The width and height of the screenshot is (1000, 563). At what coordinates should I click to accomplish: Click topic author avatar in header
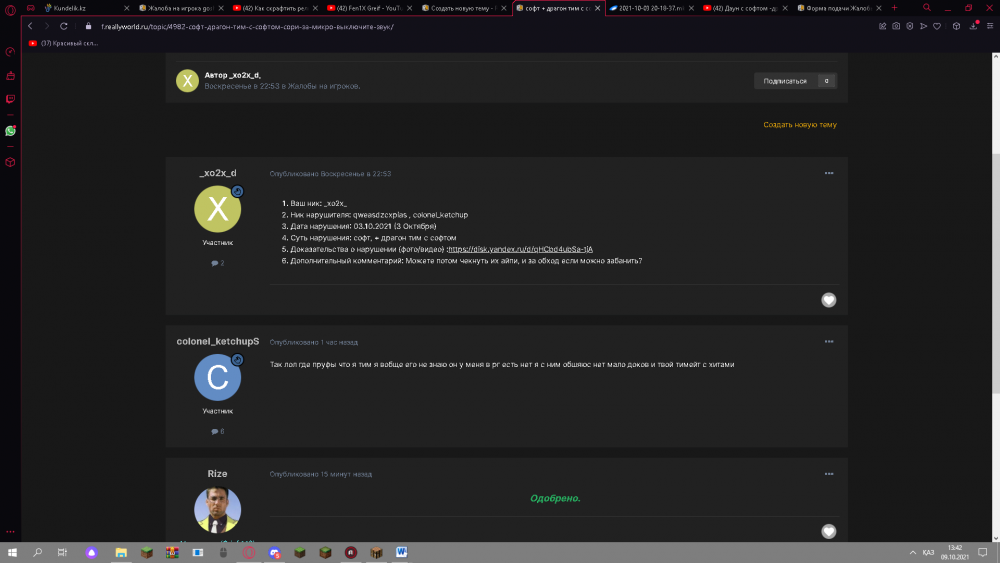pos(188,80)
